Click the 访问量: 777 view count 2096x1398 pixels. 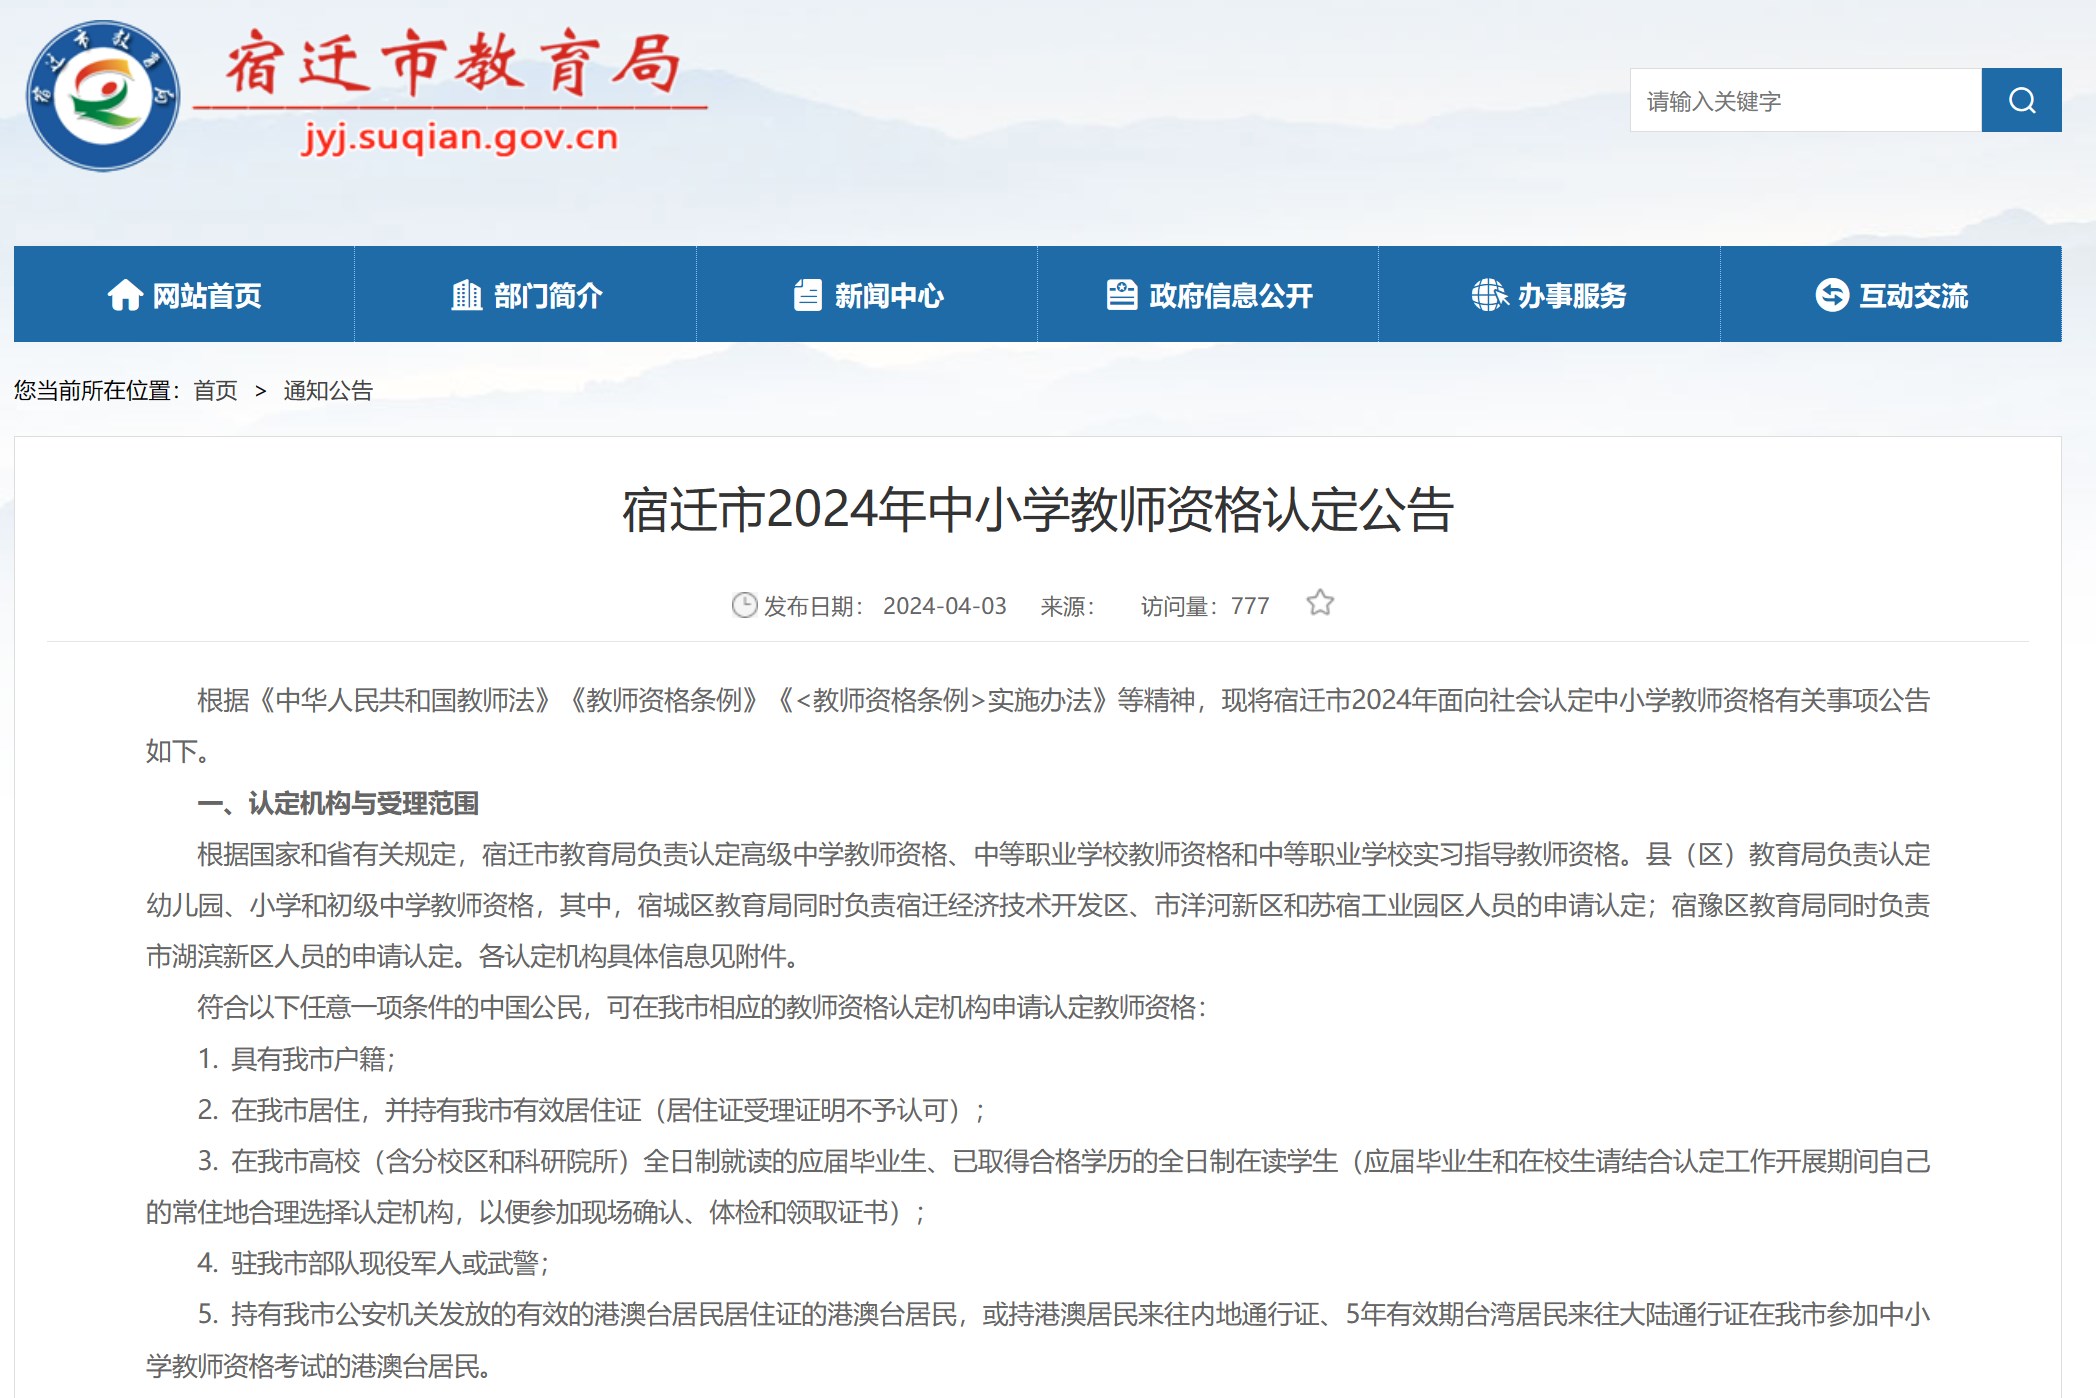(1205, 606)
